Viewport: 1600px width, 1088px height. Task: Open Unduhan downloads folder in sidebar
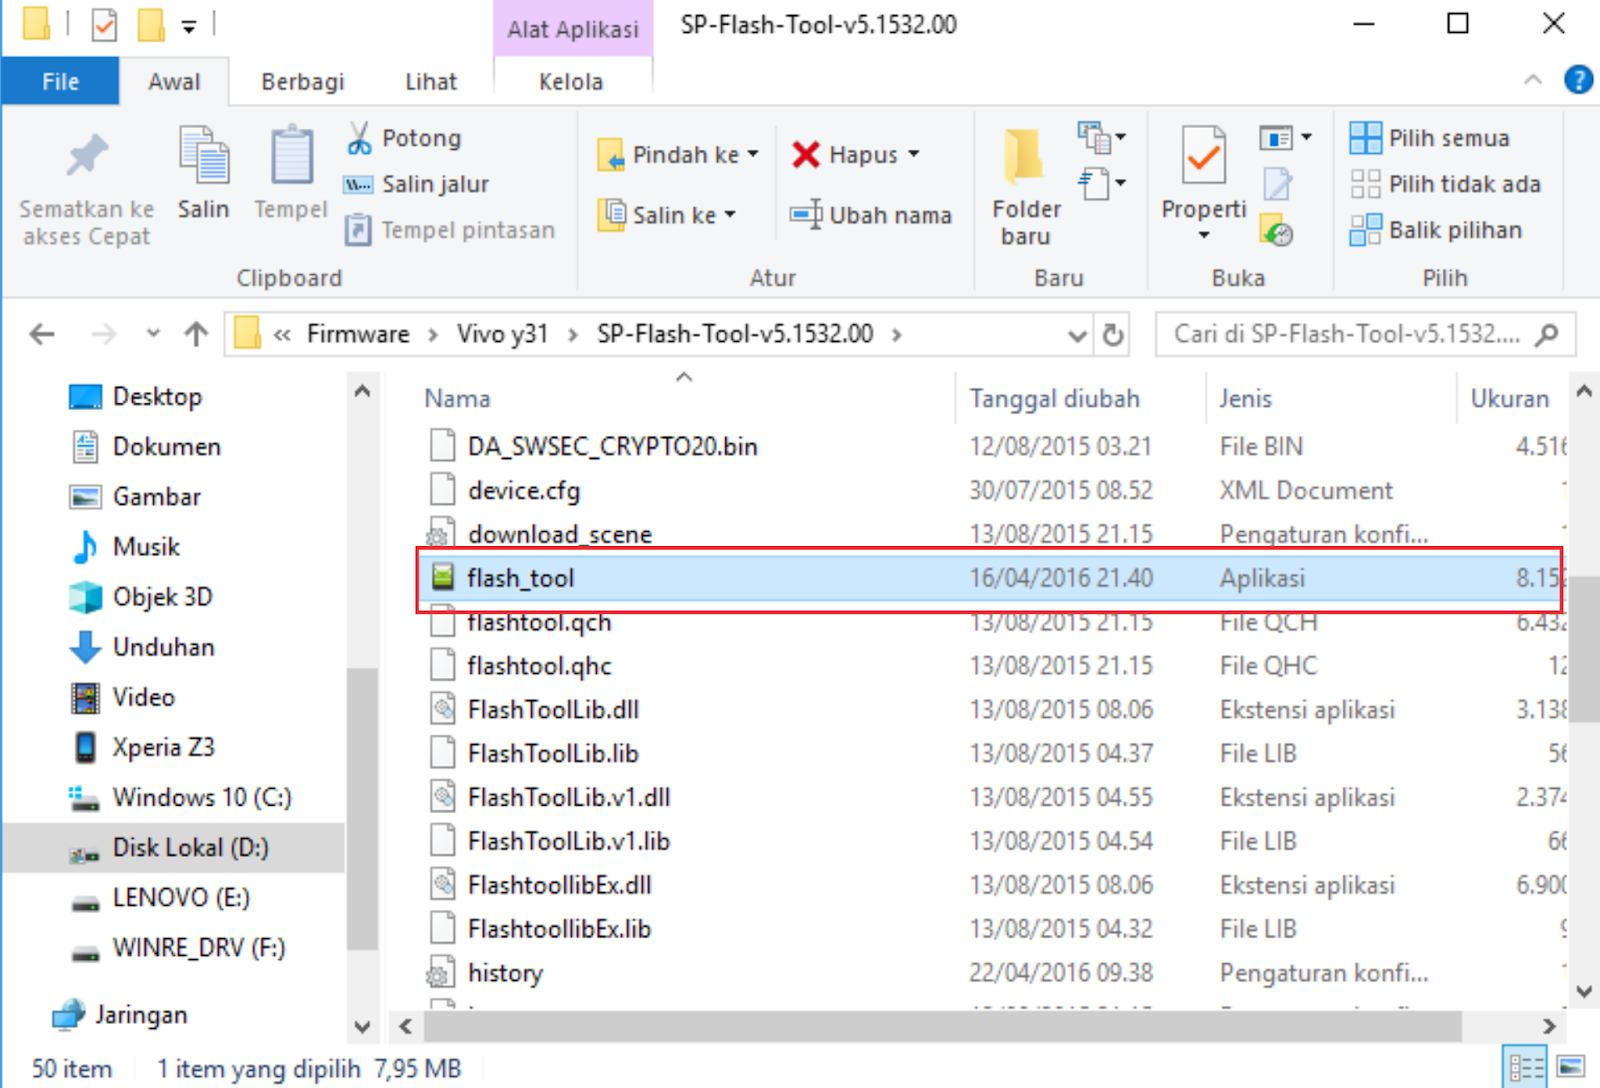pyautogui.click(x=142, y=647)
